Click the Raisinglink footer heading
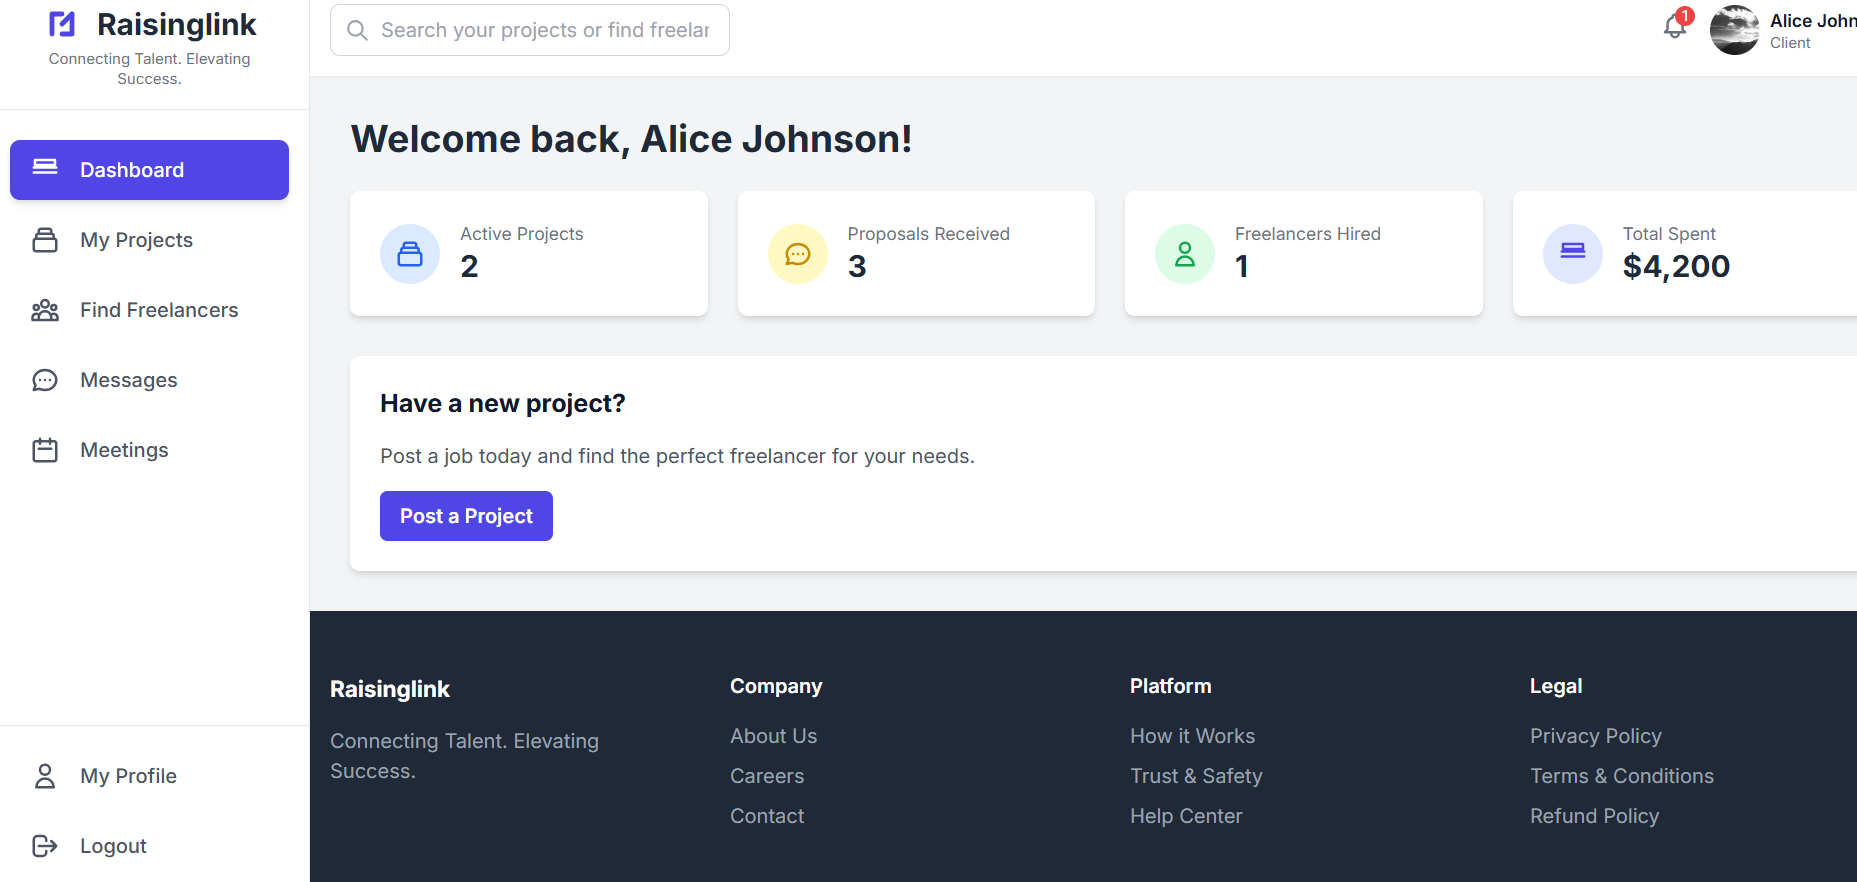The width and height of the screenshot is (1857, 882). 390,689
